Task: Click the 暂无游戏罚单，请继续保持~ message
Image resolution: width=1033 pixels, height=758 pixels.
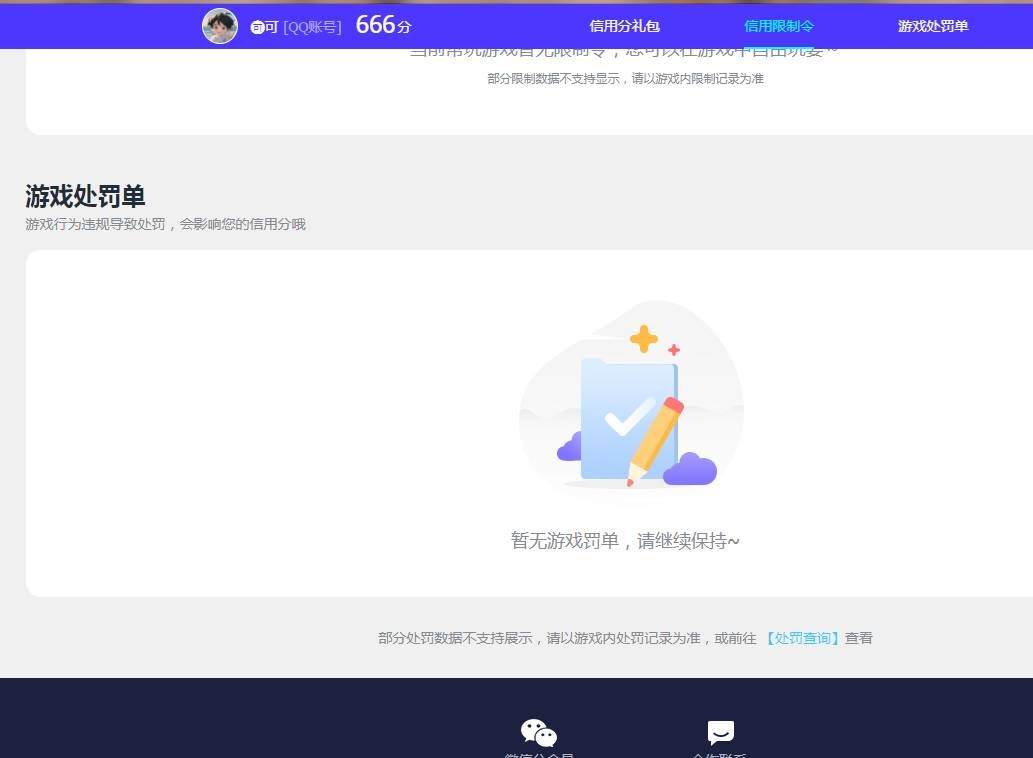Action: [x=625, y=541]
